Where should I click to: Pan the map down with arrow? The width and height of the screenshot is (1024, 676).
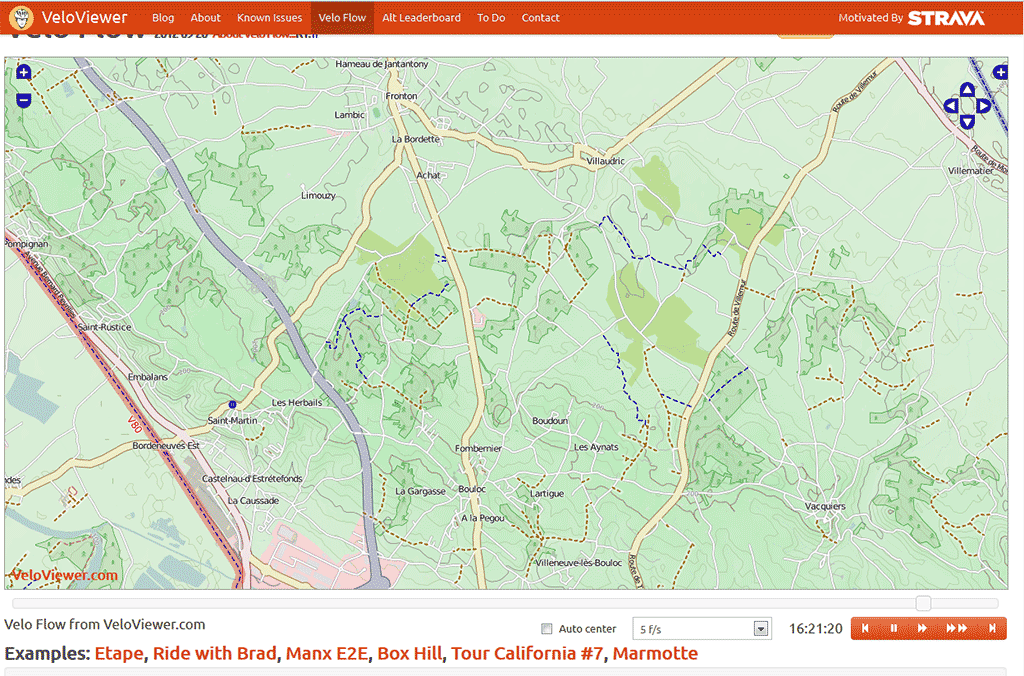click(967, 121)
